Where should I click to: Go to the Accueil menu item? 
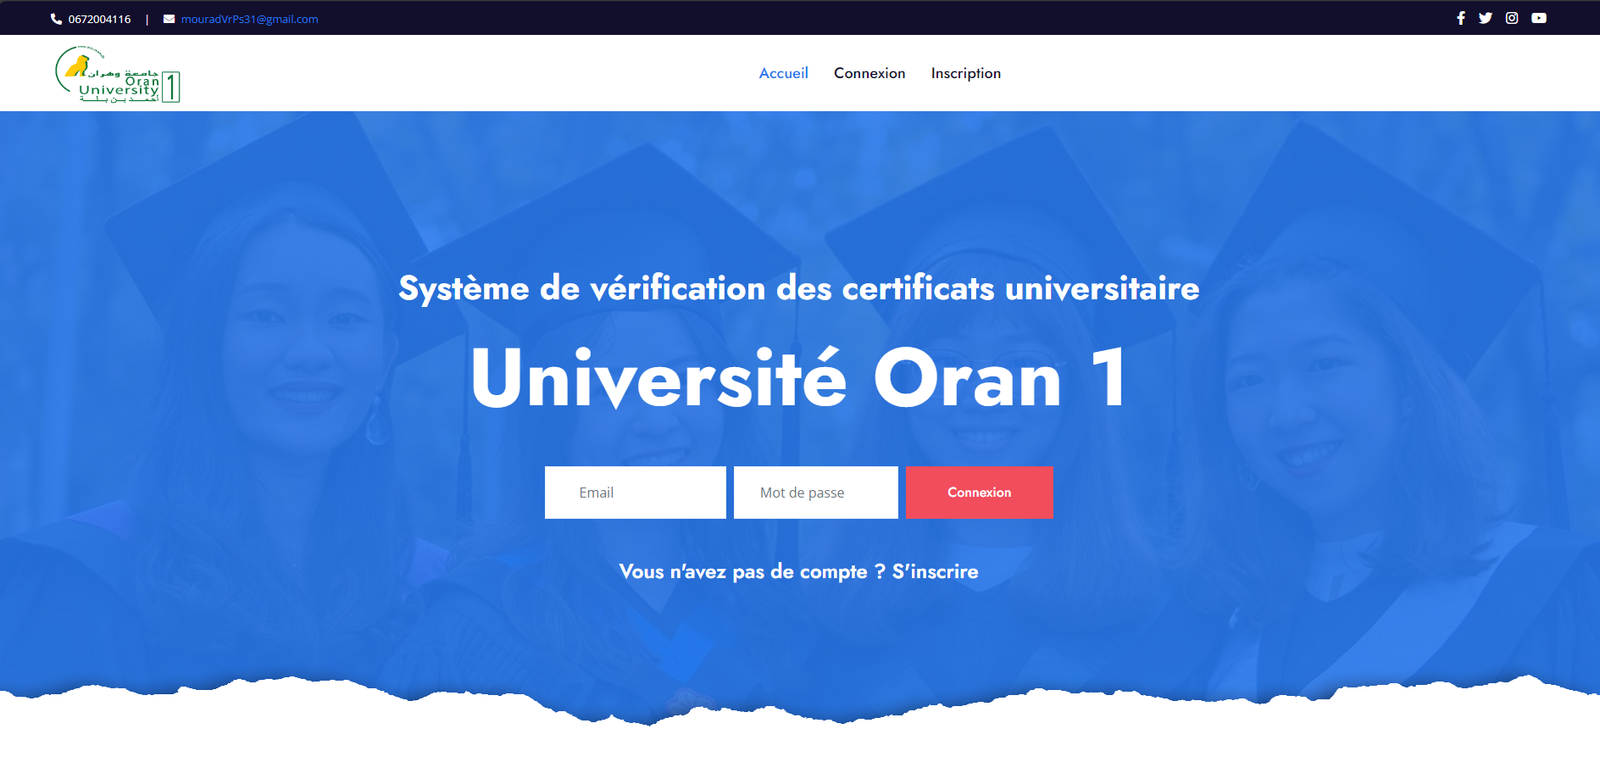point(783,73)
